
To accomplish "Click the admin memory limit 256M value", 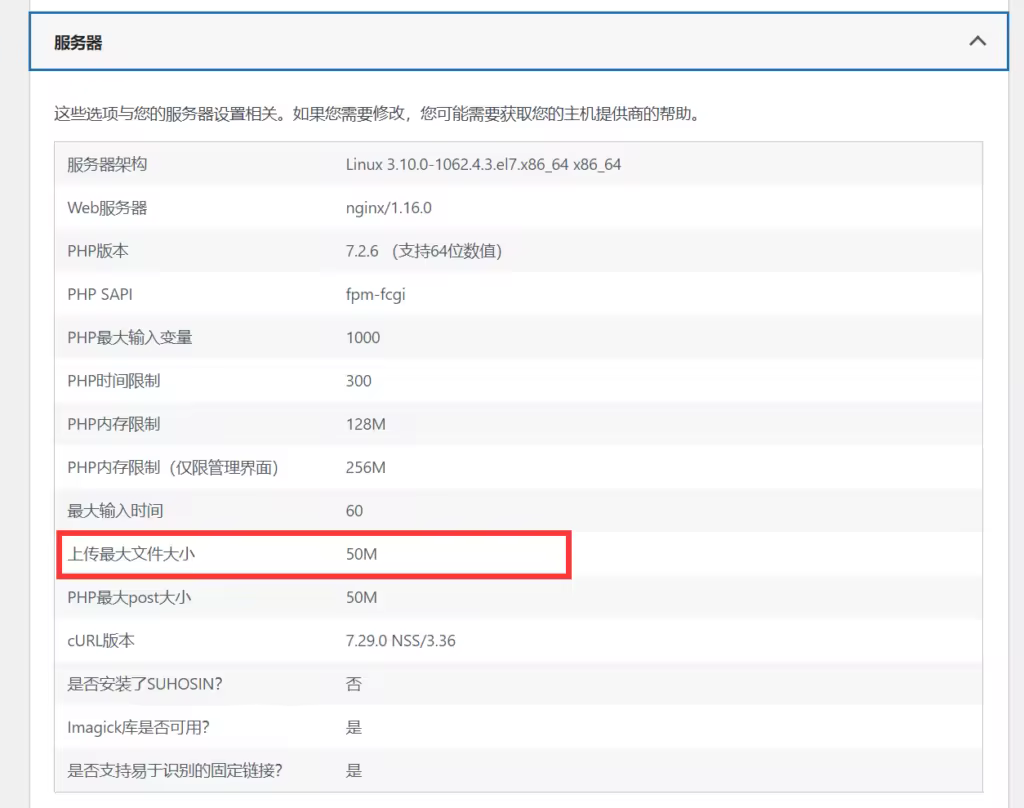I will click(366, 468).
